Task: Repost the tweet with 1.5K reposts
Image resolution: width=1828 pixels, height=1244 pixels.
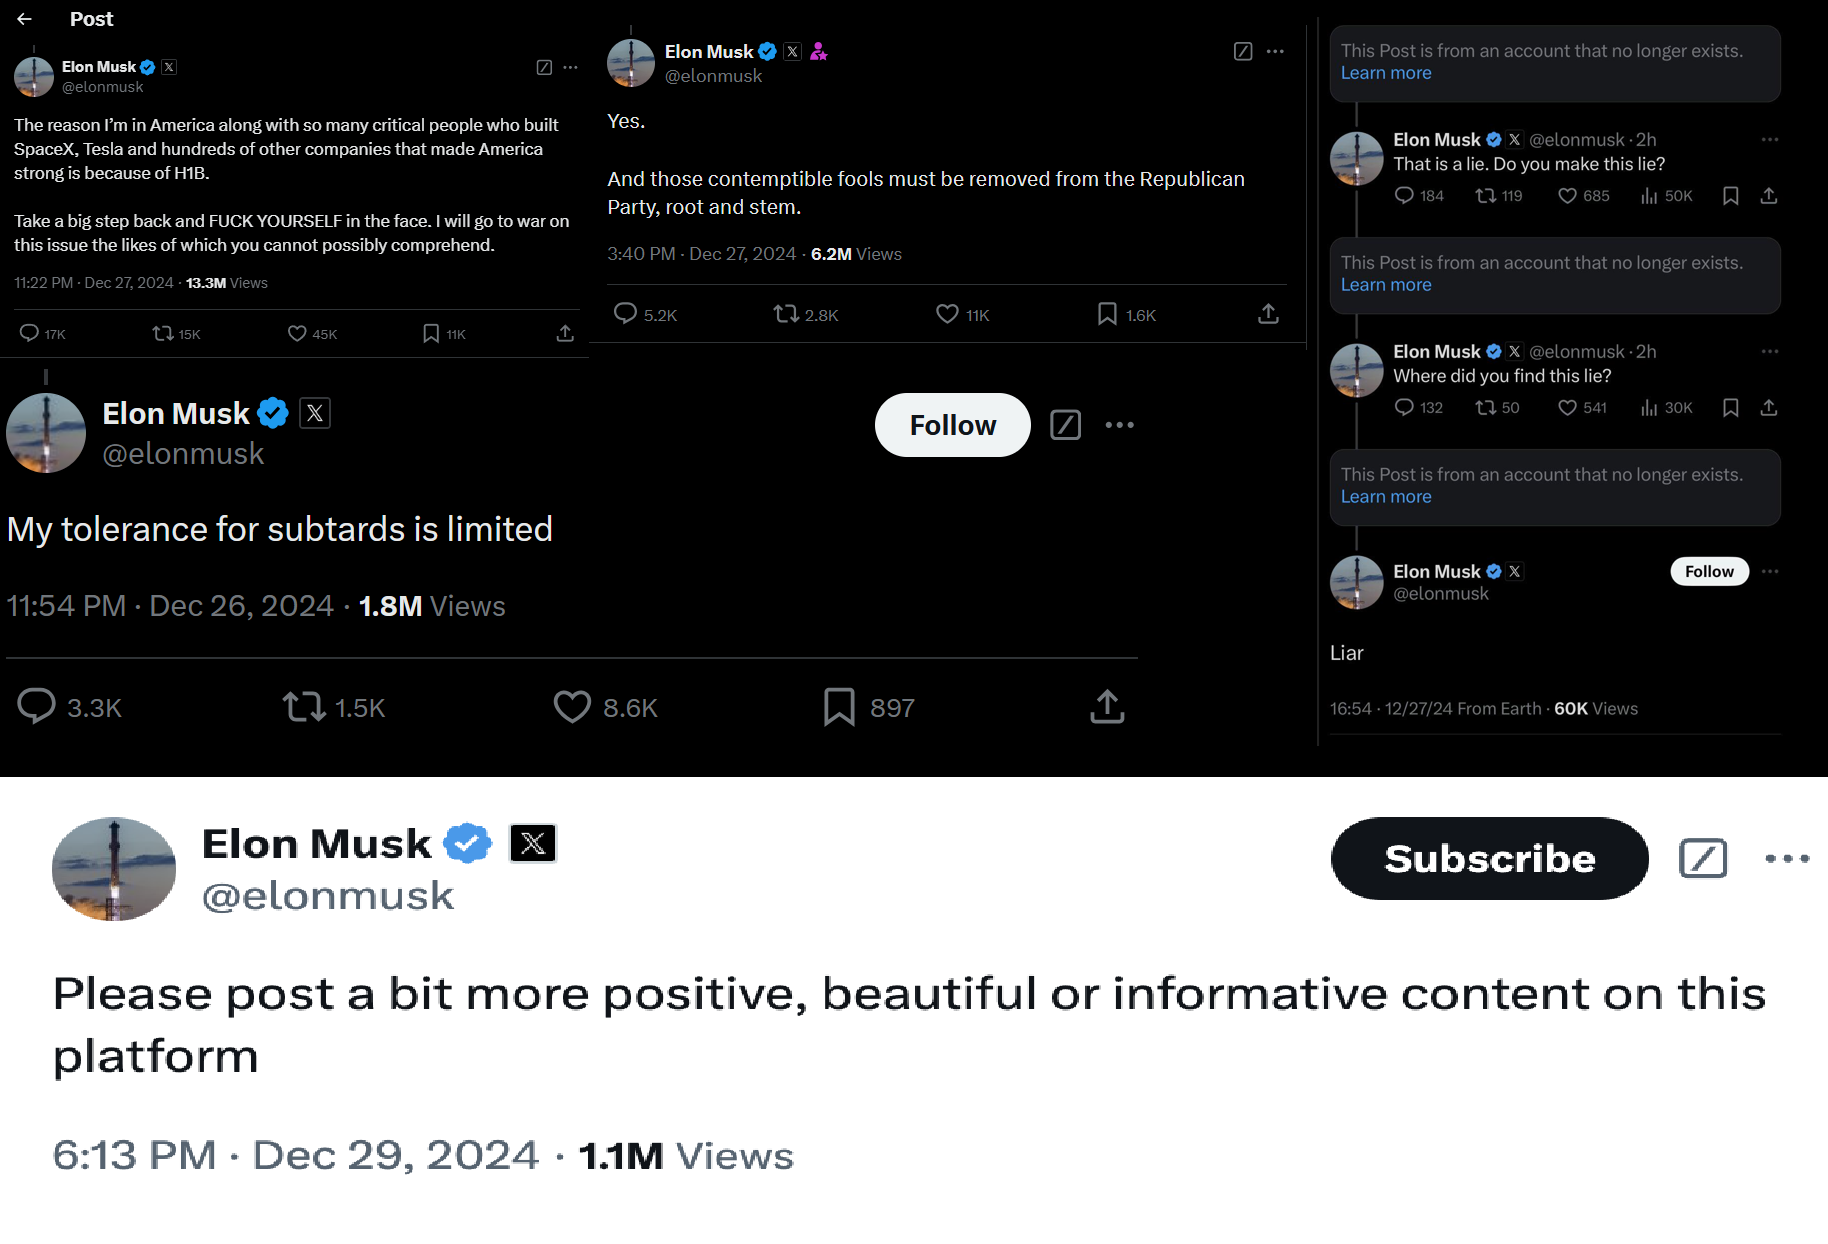Action: pyautogui.click(x=303, y=707)
